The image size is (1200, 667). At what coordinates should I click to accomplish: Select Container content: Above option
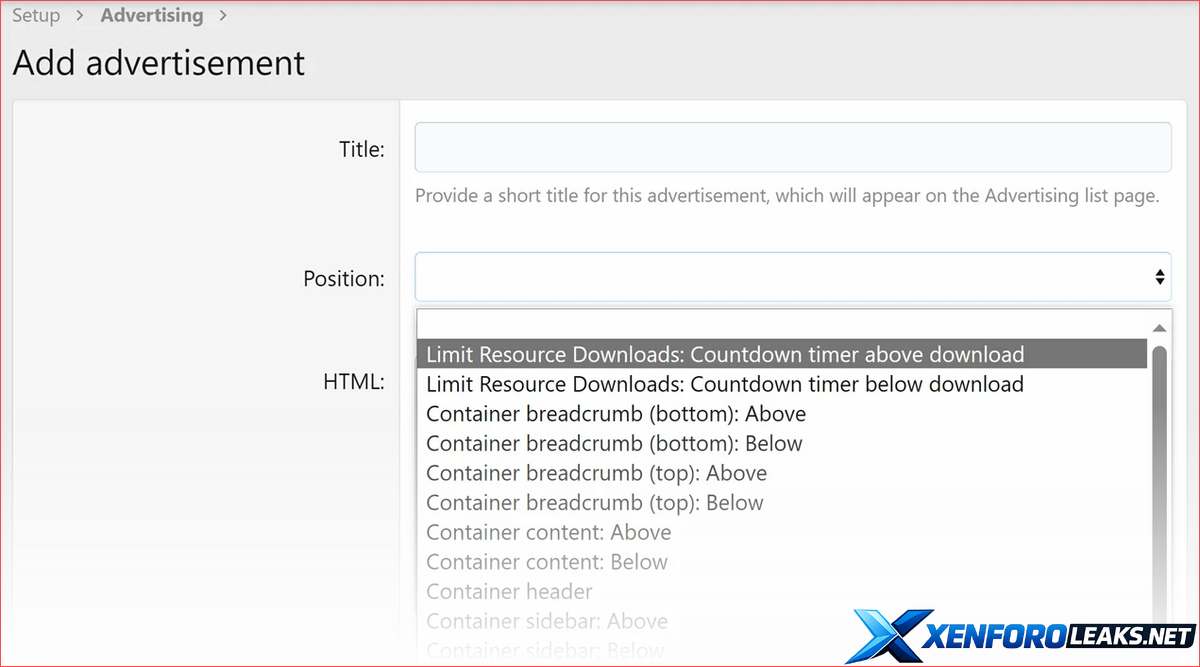[x=548, y=532]
